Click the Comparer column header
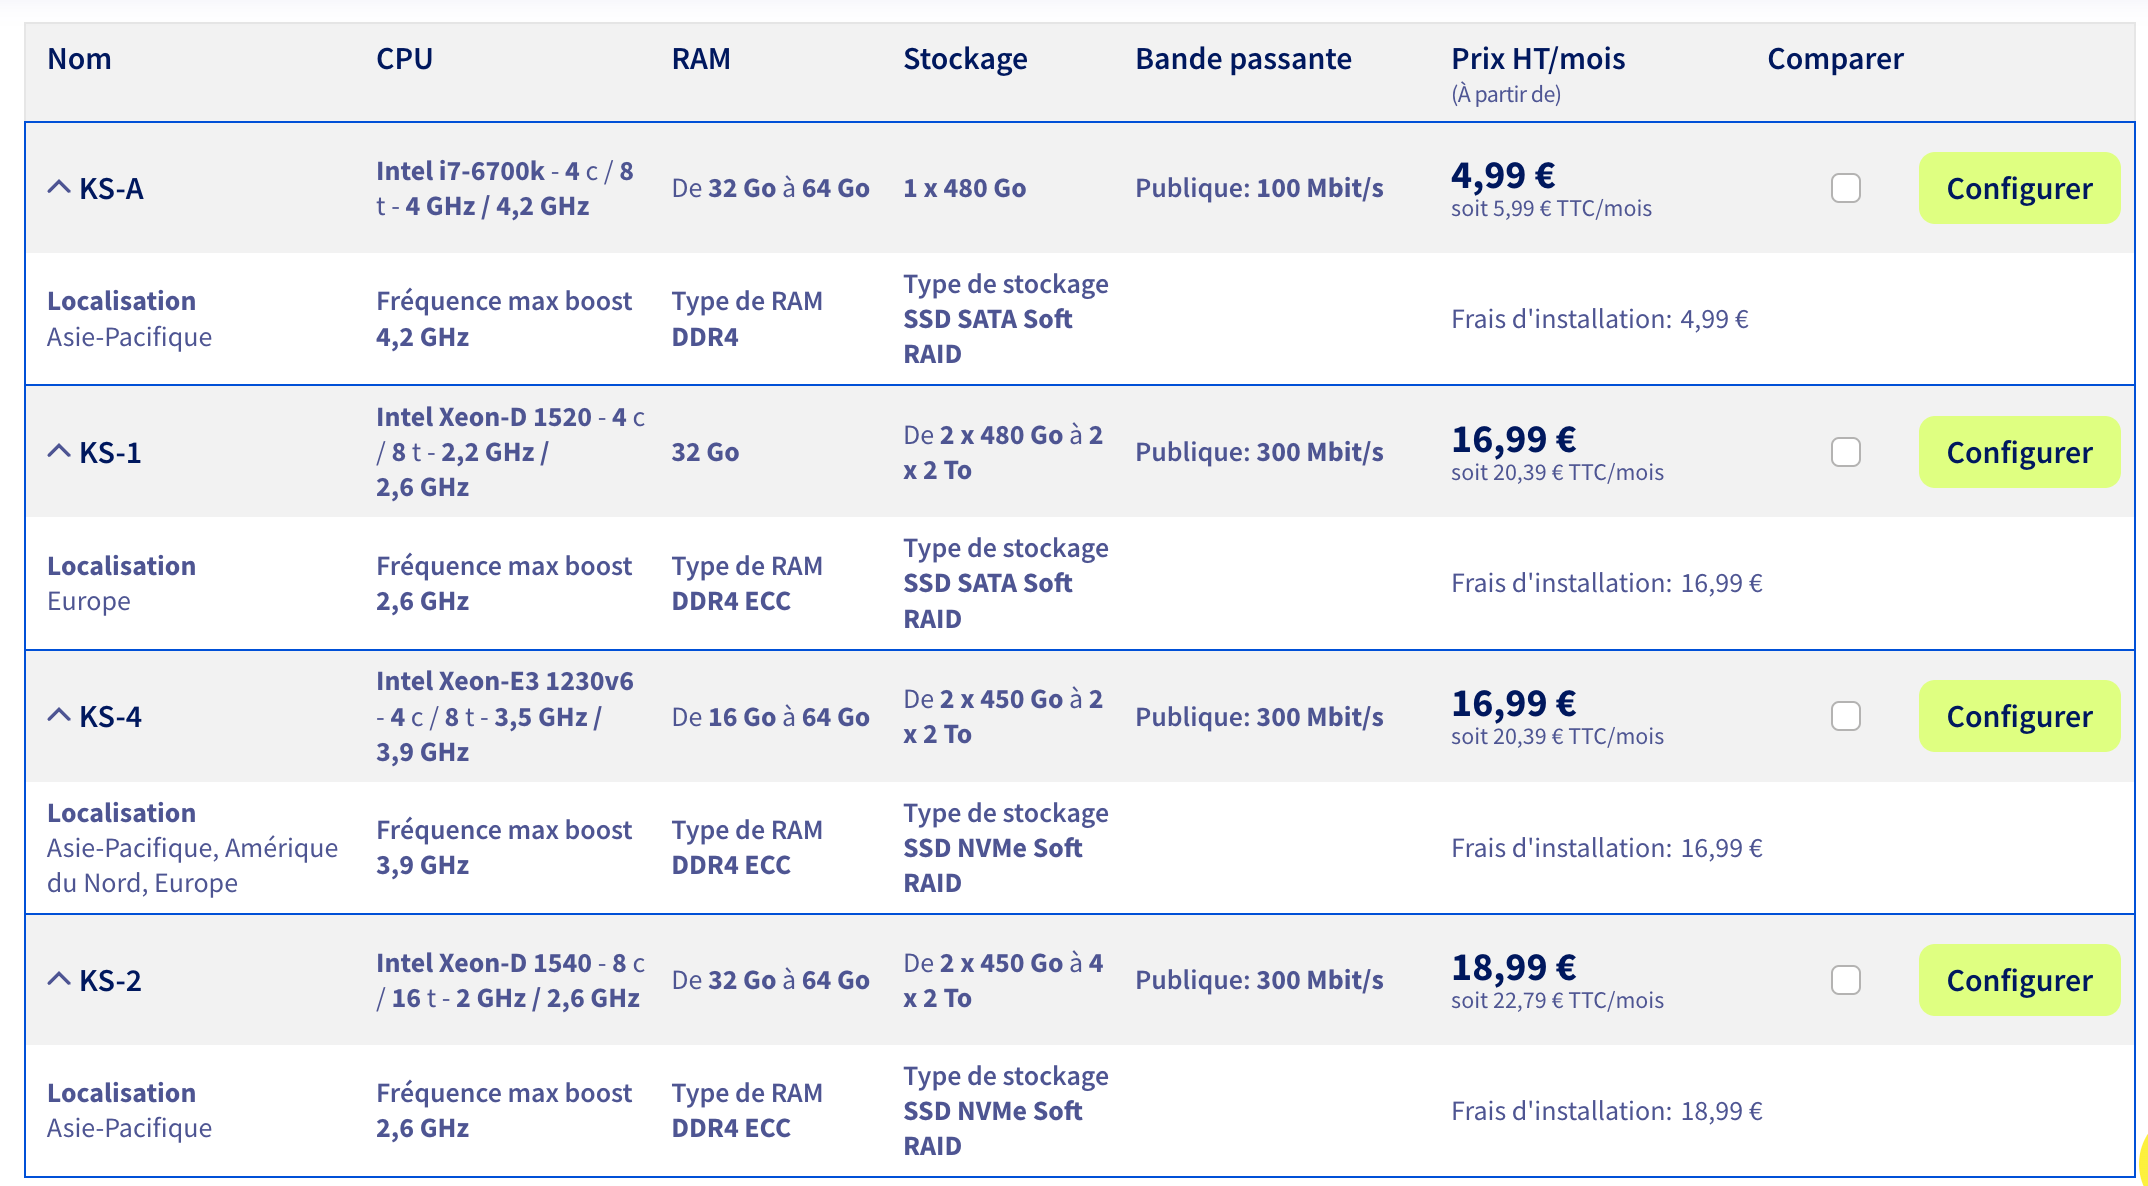This screenshot has width=2148, height=1186. tap(1835, 59)
